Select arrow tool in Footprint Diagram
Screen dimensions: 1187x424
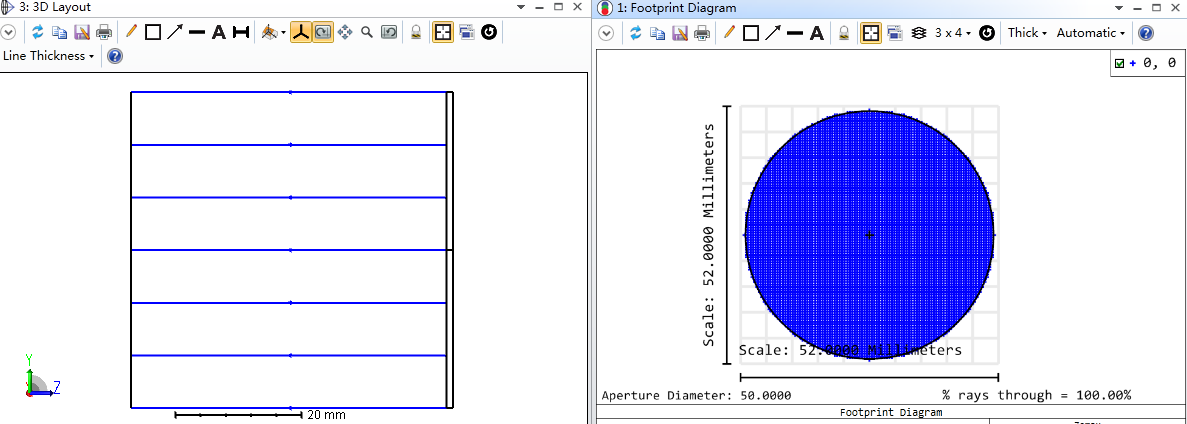(x=773, y=33)
